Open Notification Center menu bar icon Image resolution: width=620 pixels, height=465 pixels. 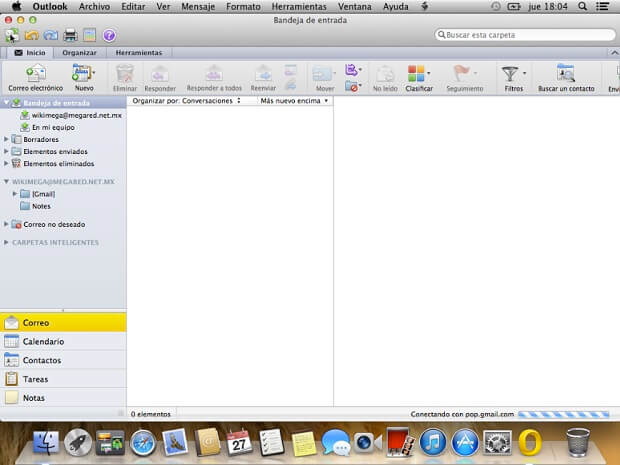point(602,6)
